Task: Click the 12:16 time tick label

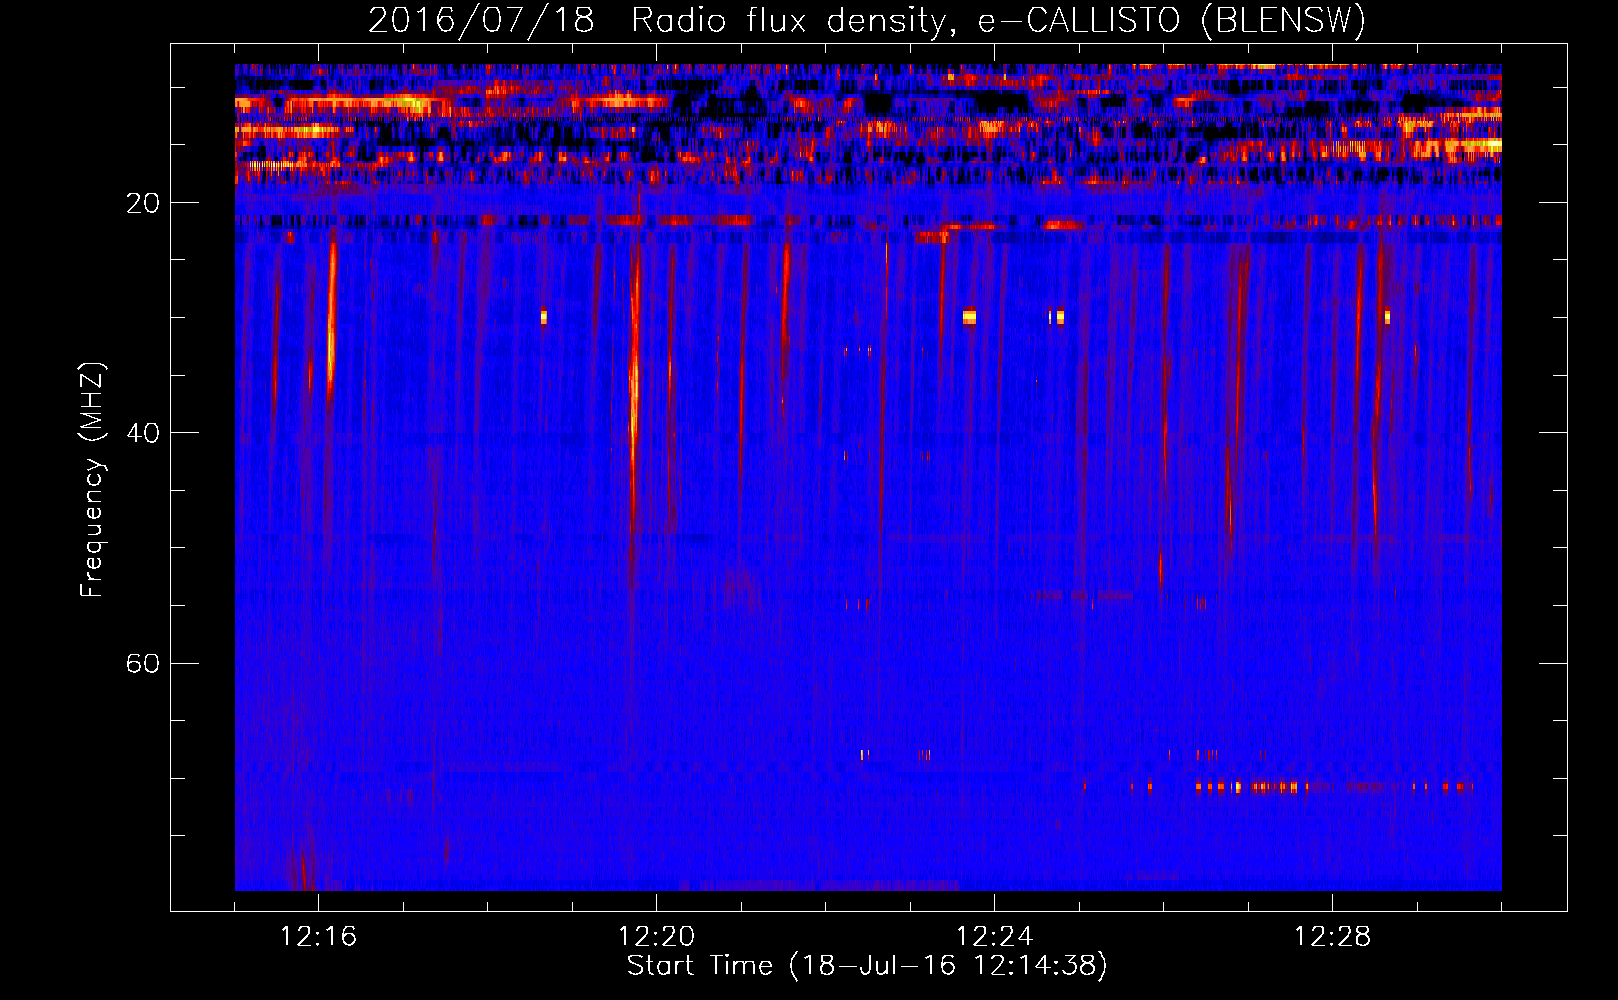Action: pyautogui.click(x=318, y=936)
